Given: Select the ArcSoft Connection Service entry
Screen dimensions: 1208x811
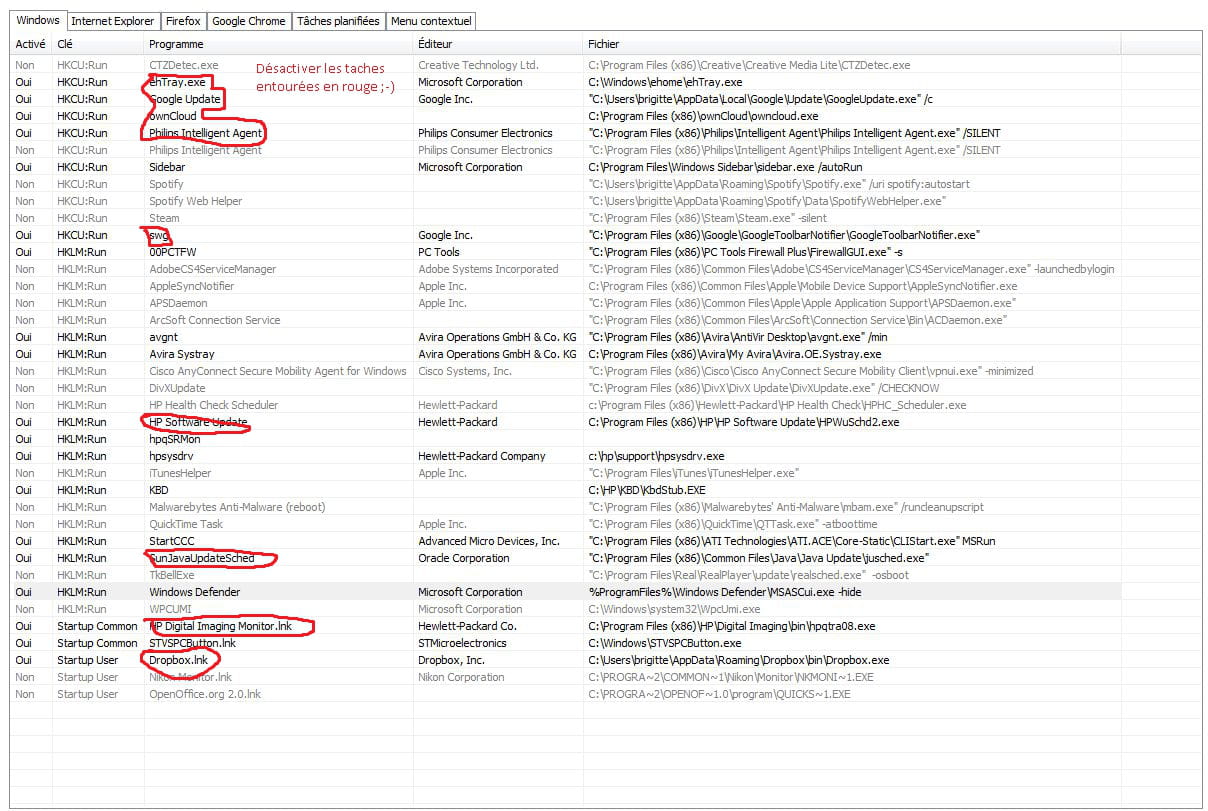Looking at the screenshot, I should [x=214, y=320].
